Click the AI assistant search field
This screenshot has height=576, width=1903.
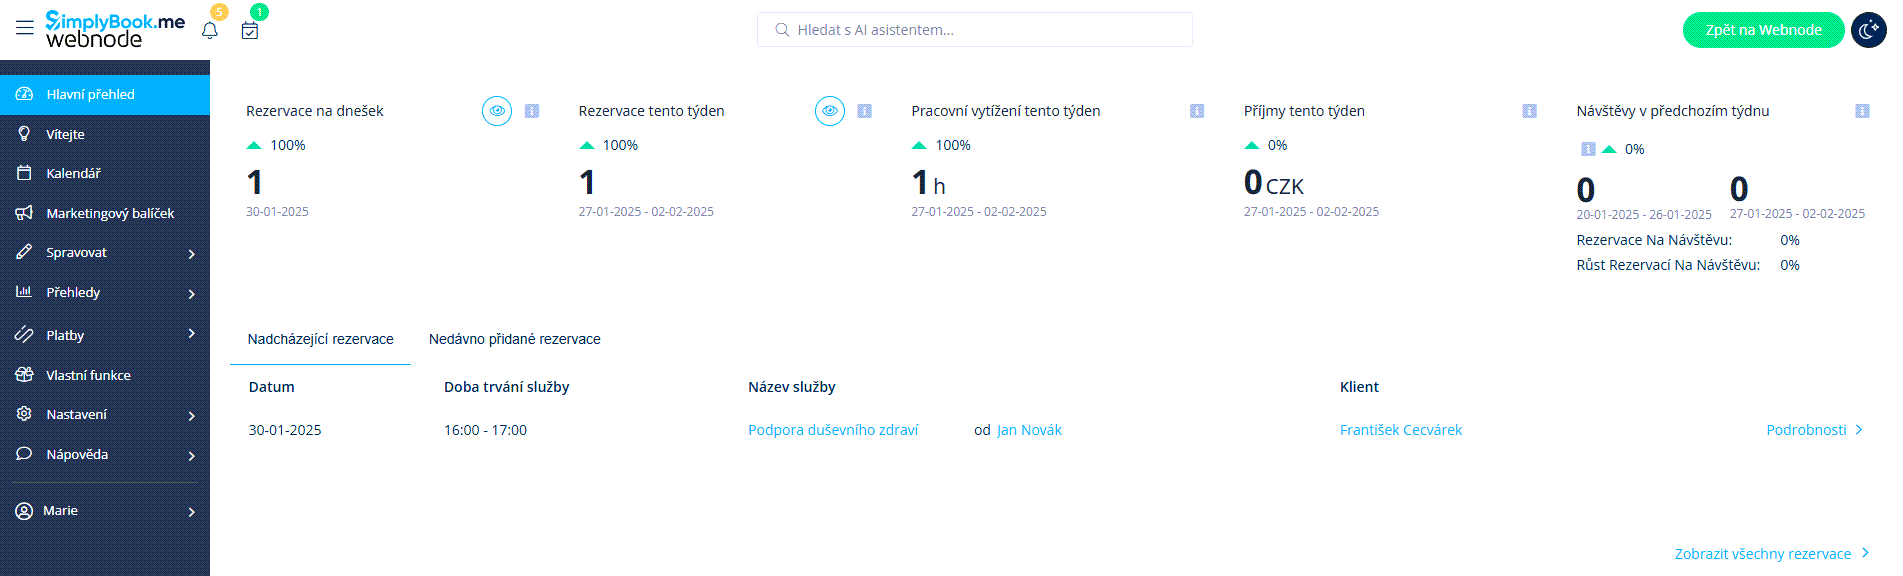point(975,30)
